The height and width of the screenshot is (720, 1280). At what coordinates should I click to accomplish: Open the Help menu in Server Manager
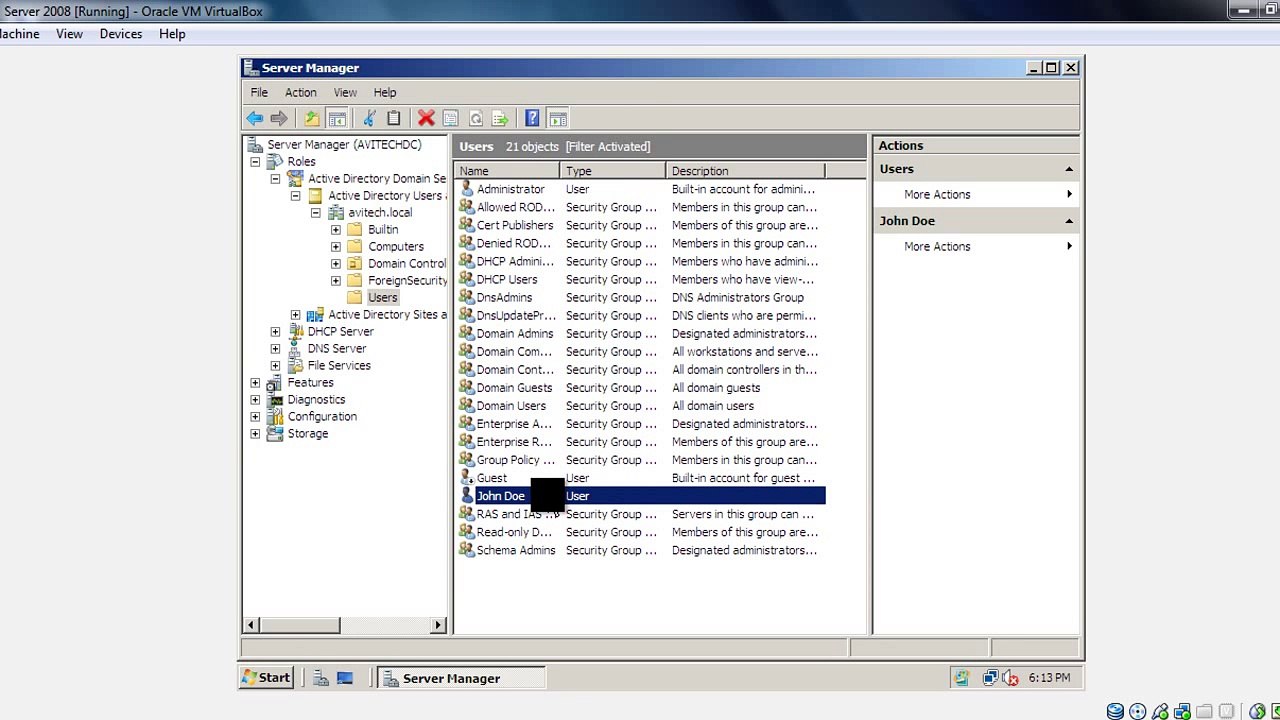tap(385, 92)
